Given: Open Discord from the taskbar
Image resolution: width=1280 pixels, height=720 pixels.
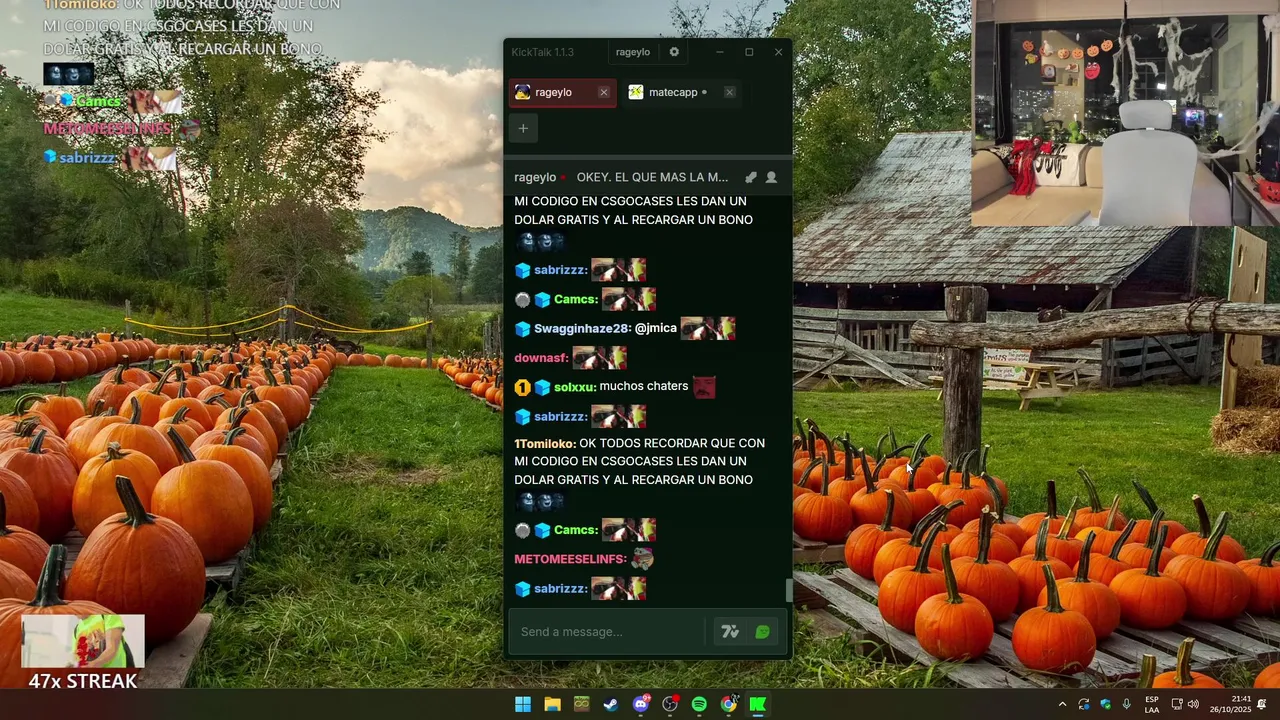Looking at the screenshot, I should [641, 704].
